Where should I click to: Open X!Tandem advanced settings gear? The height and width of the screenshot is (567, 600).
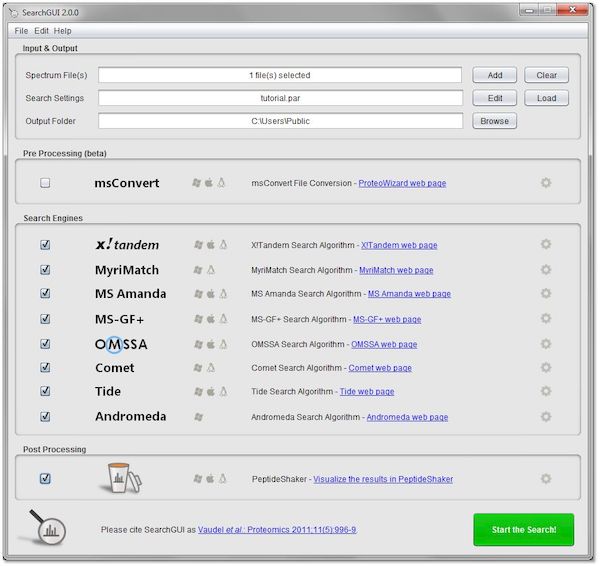pyautogui.click(x=546, y=244)
